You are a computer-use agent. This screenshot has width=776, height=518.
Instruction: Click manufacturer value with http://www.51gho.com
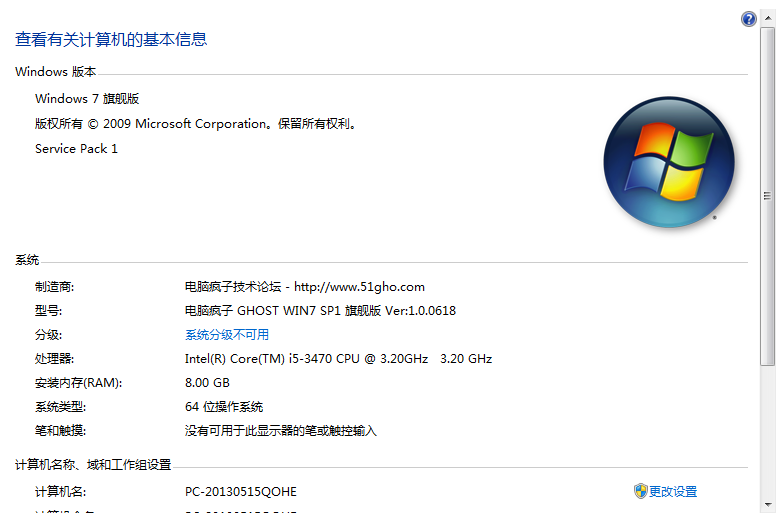coord(304,287)
